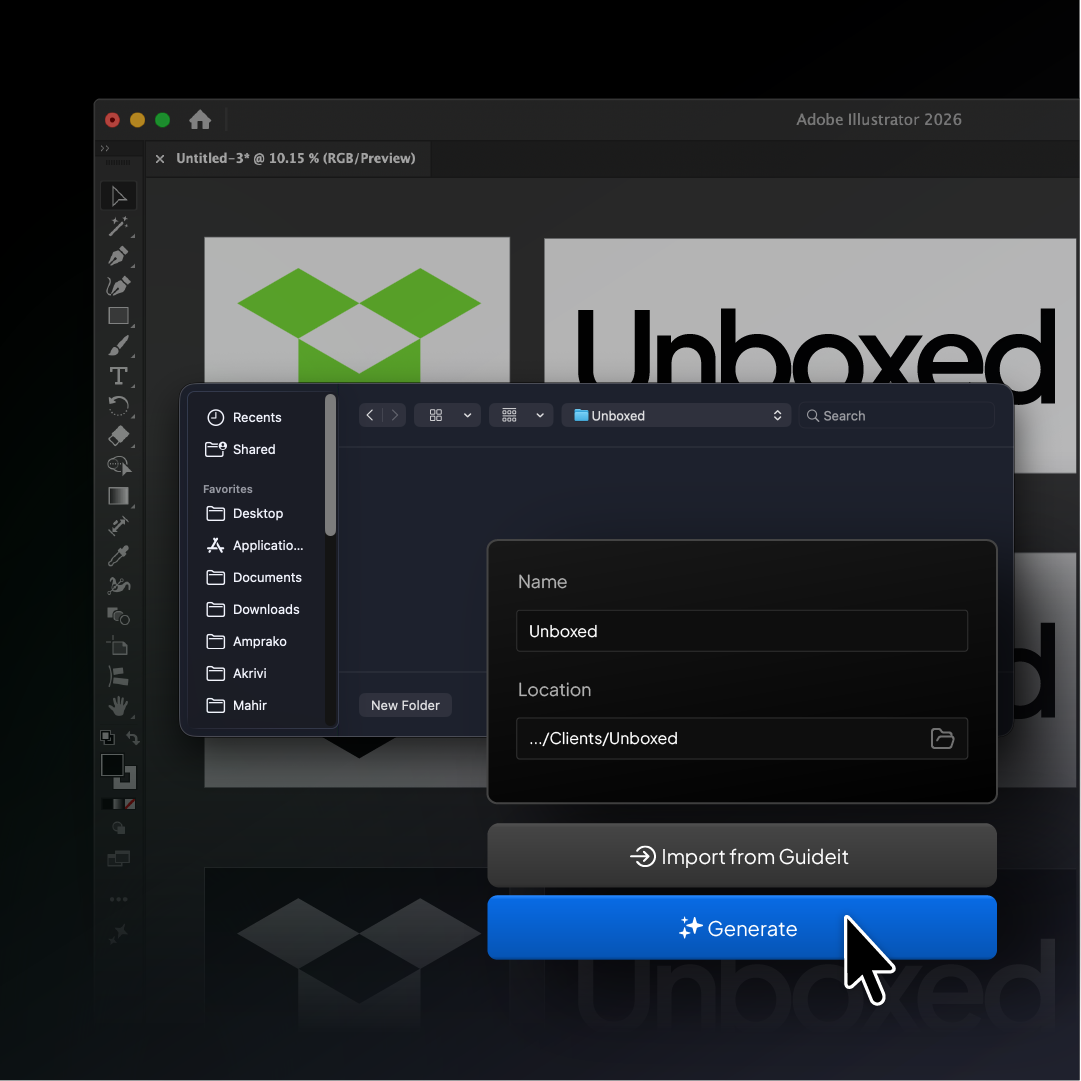Select the Magic Wand tool
This screenshot has width=1081, height=1081.
tap(119, 226)
